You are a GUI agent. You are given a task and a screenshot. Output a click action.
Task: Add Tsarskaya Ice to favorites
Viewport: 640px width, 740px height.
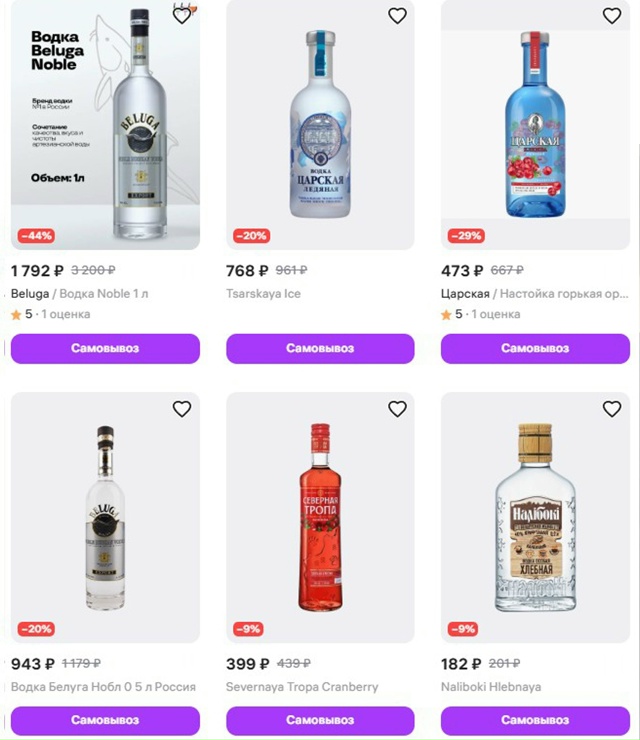tap(397, 16)
